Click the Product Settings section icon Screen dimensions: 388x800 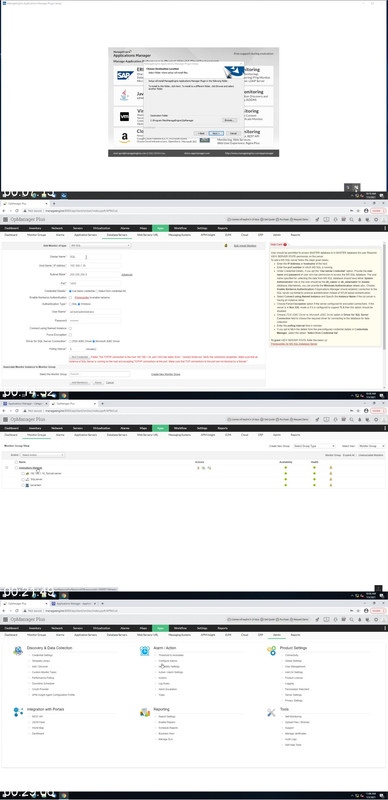point(272,651)
